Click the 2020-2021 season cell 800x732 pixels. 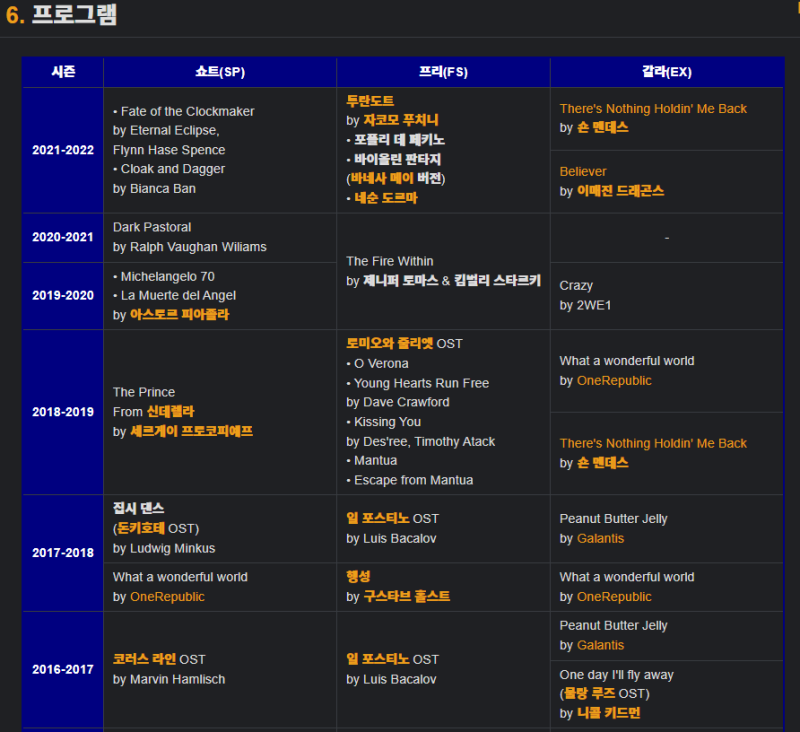63,237
